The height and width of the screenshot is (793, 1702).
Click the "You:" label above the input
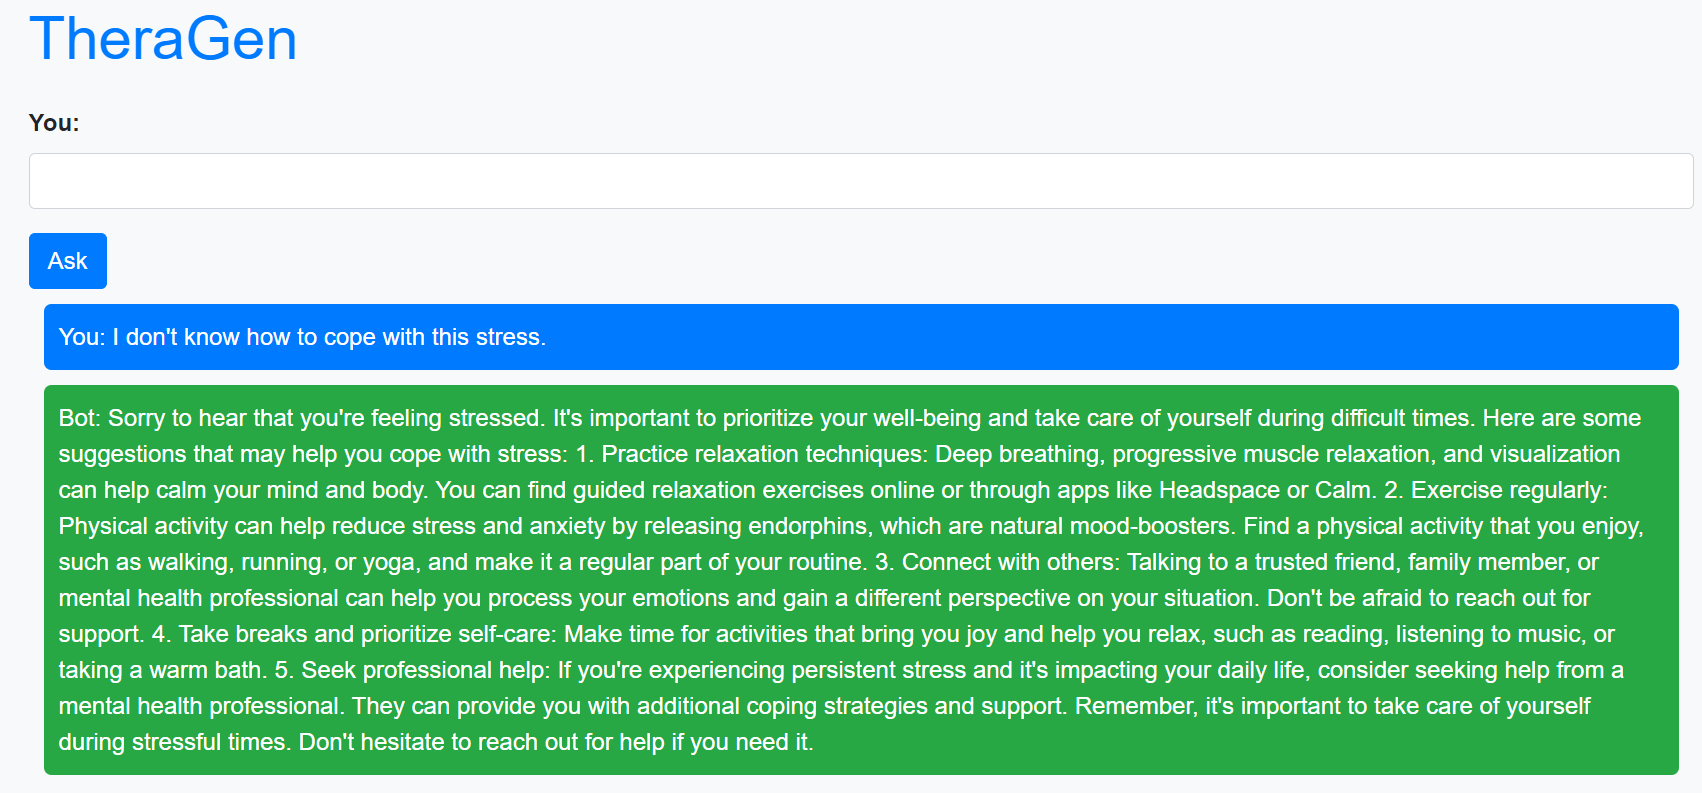54,123
